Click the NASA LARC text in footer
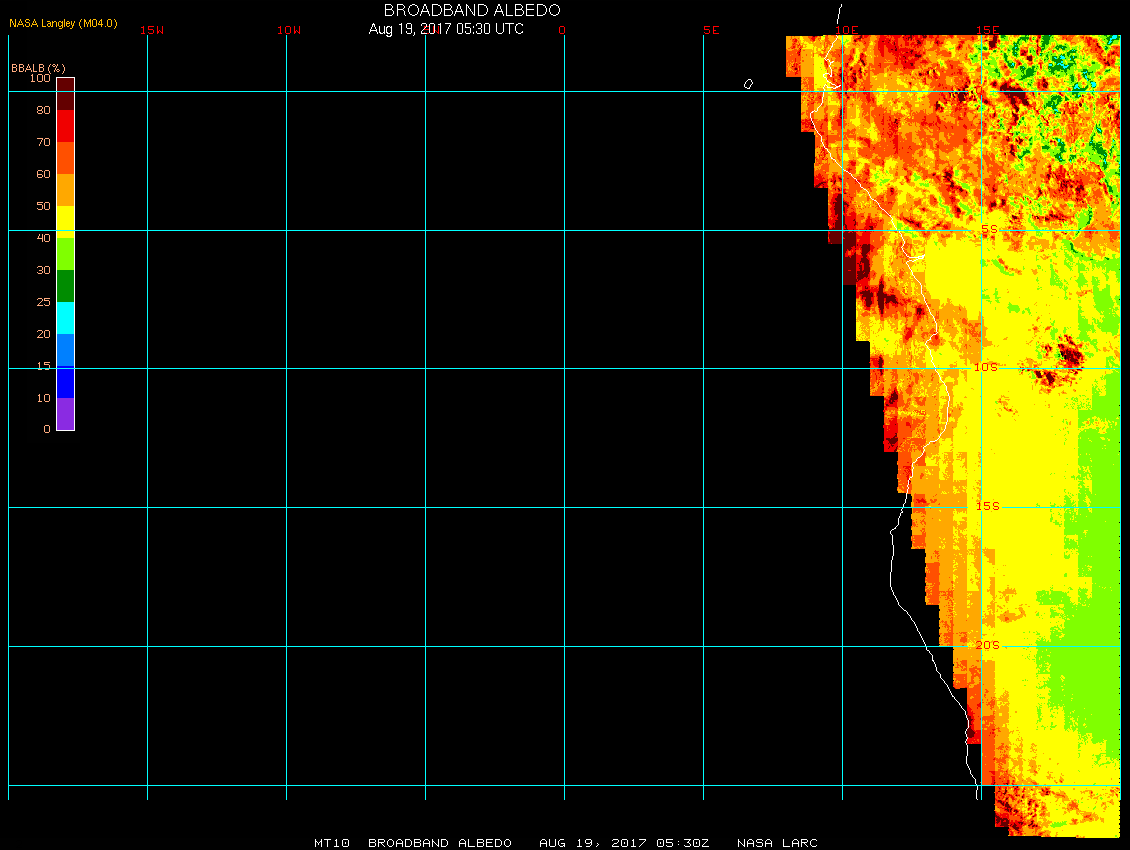This screenshot has height=850, width=1130. 777,843
